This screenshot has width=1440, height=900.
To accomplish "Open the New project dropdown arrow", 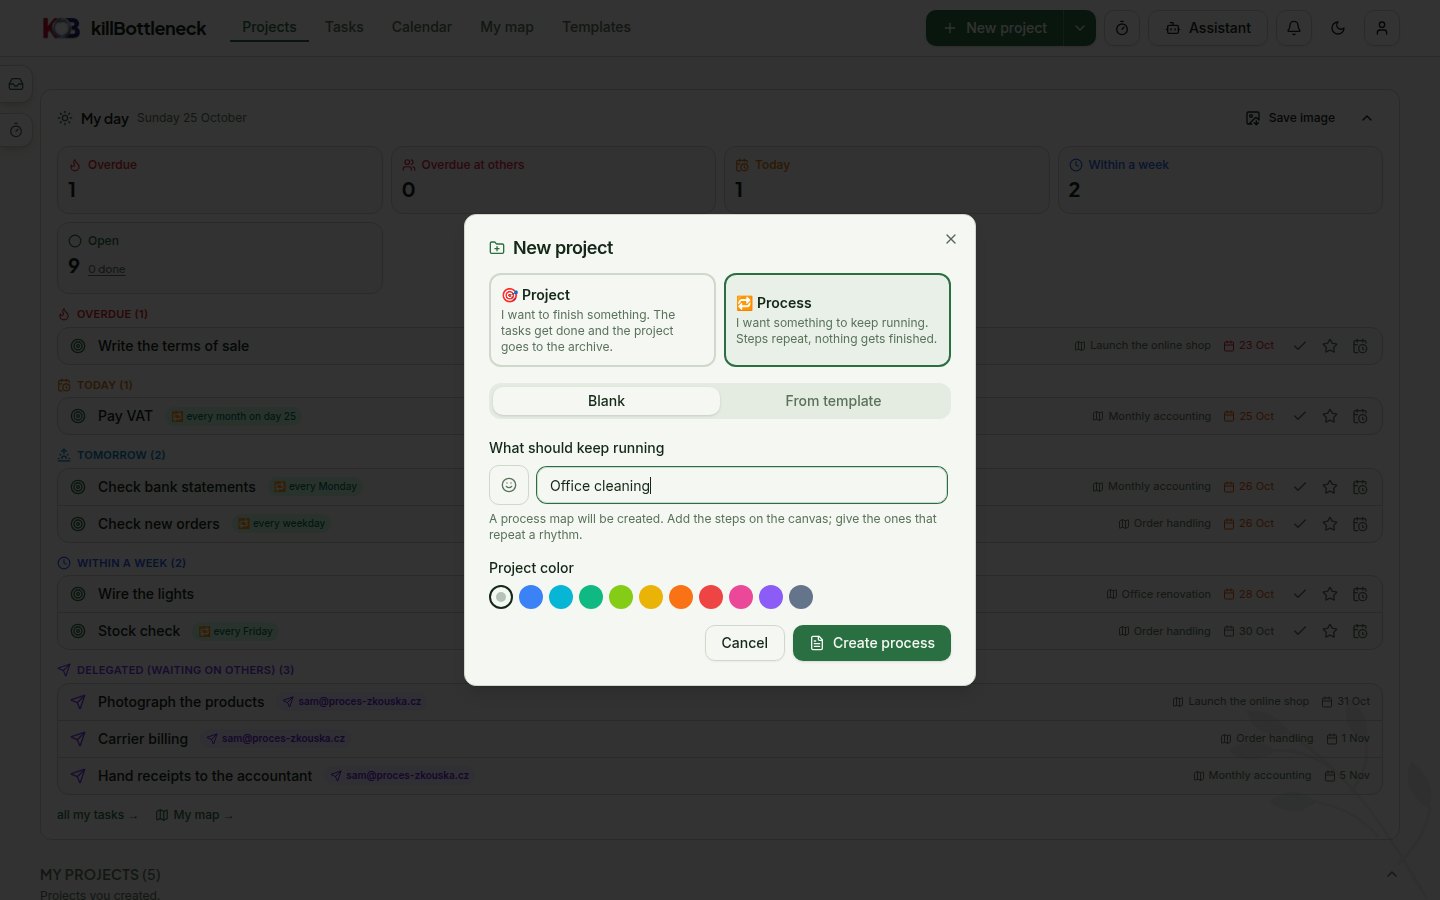I will click(1080, 28).
